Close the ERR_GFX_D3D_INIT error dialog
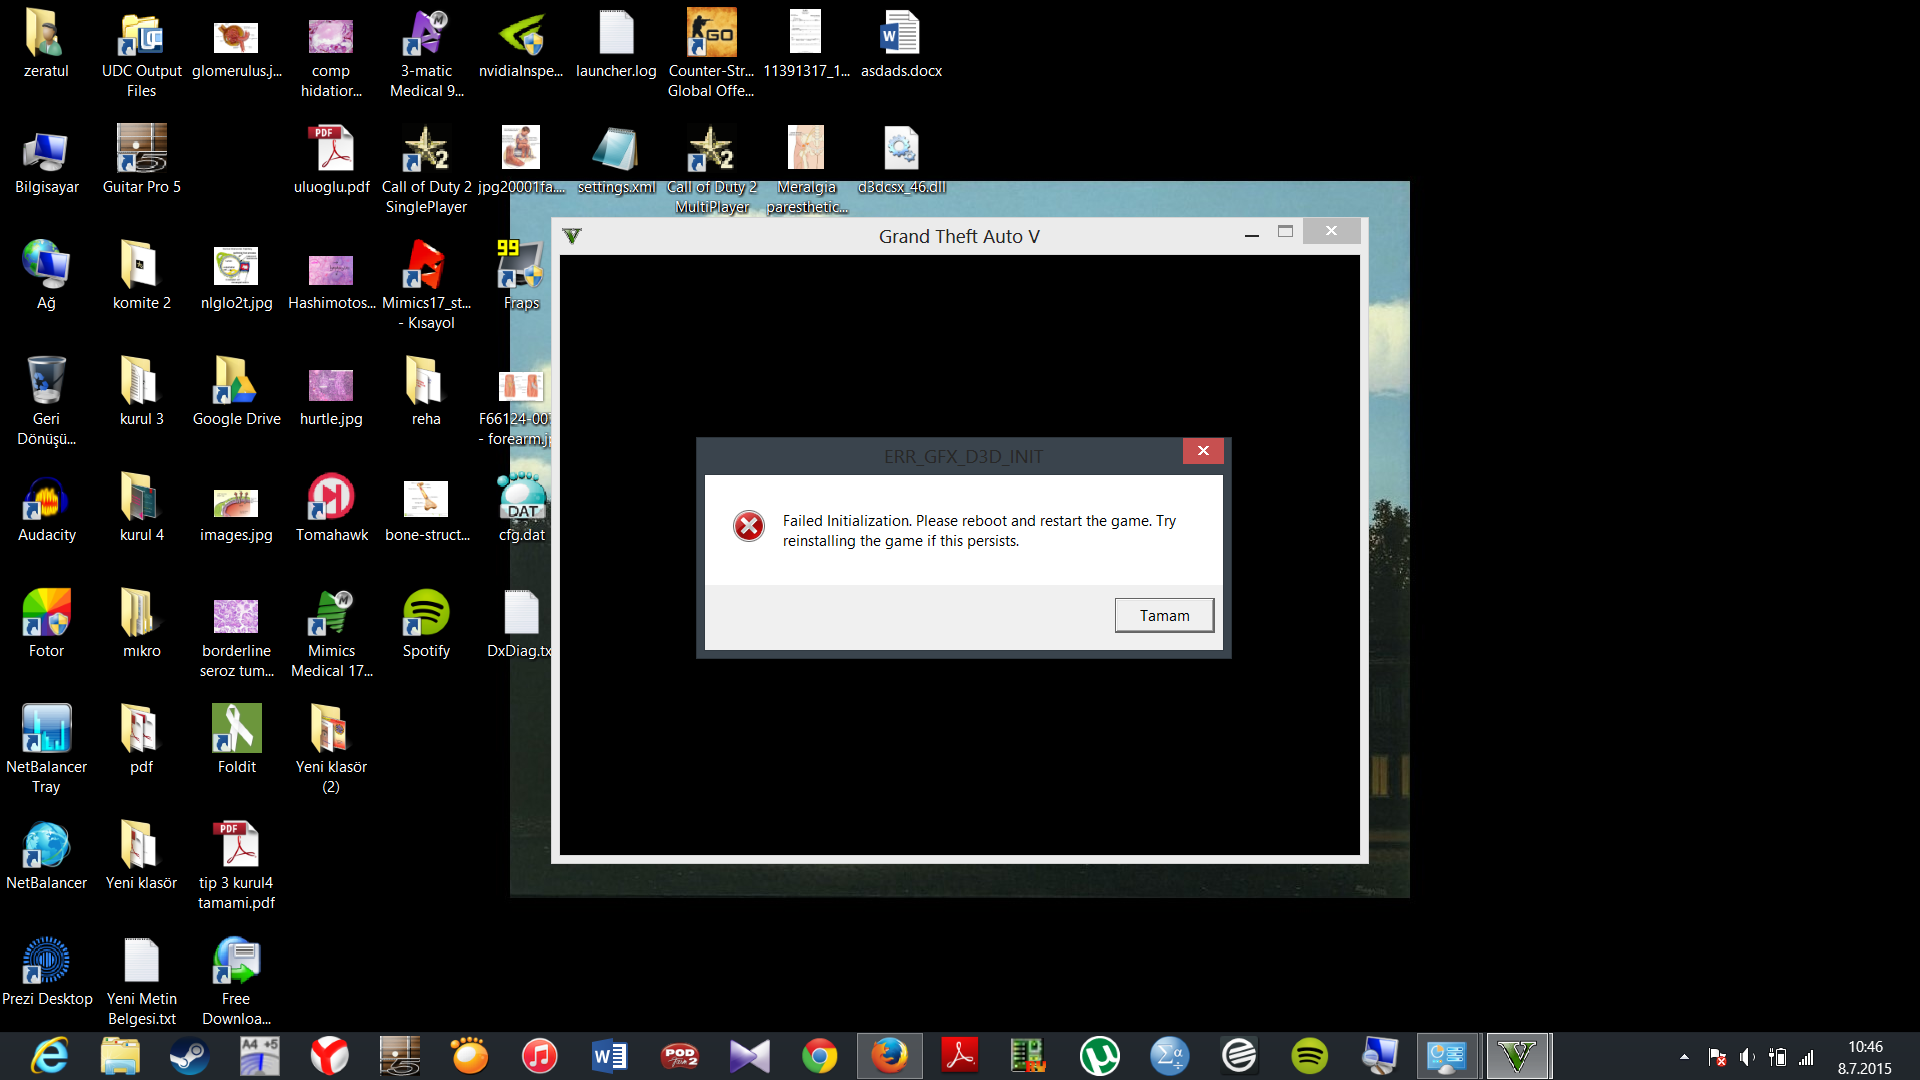 coord(1203,451)
